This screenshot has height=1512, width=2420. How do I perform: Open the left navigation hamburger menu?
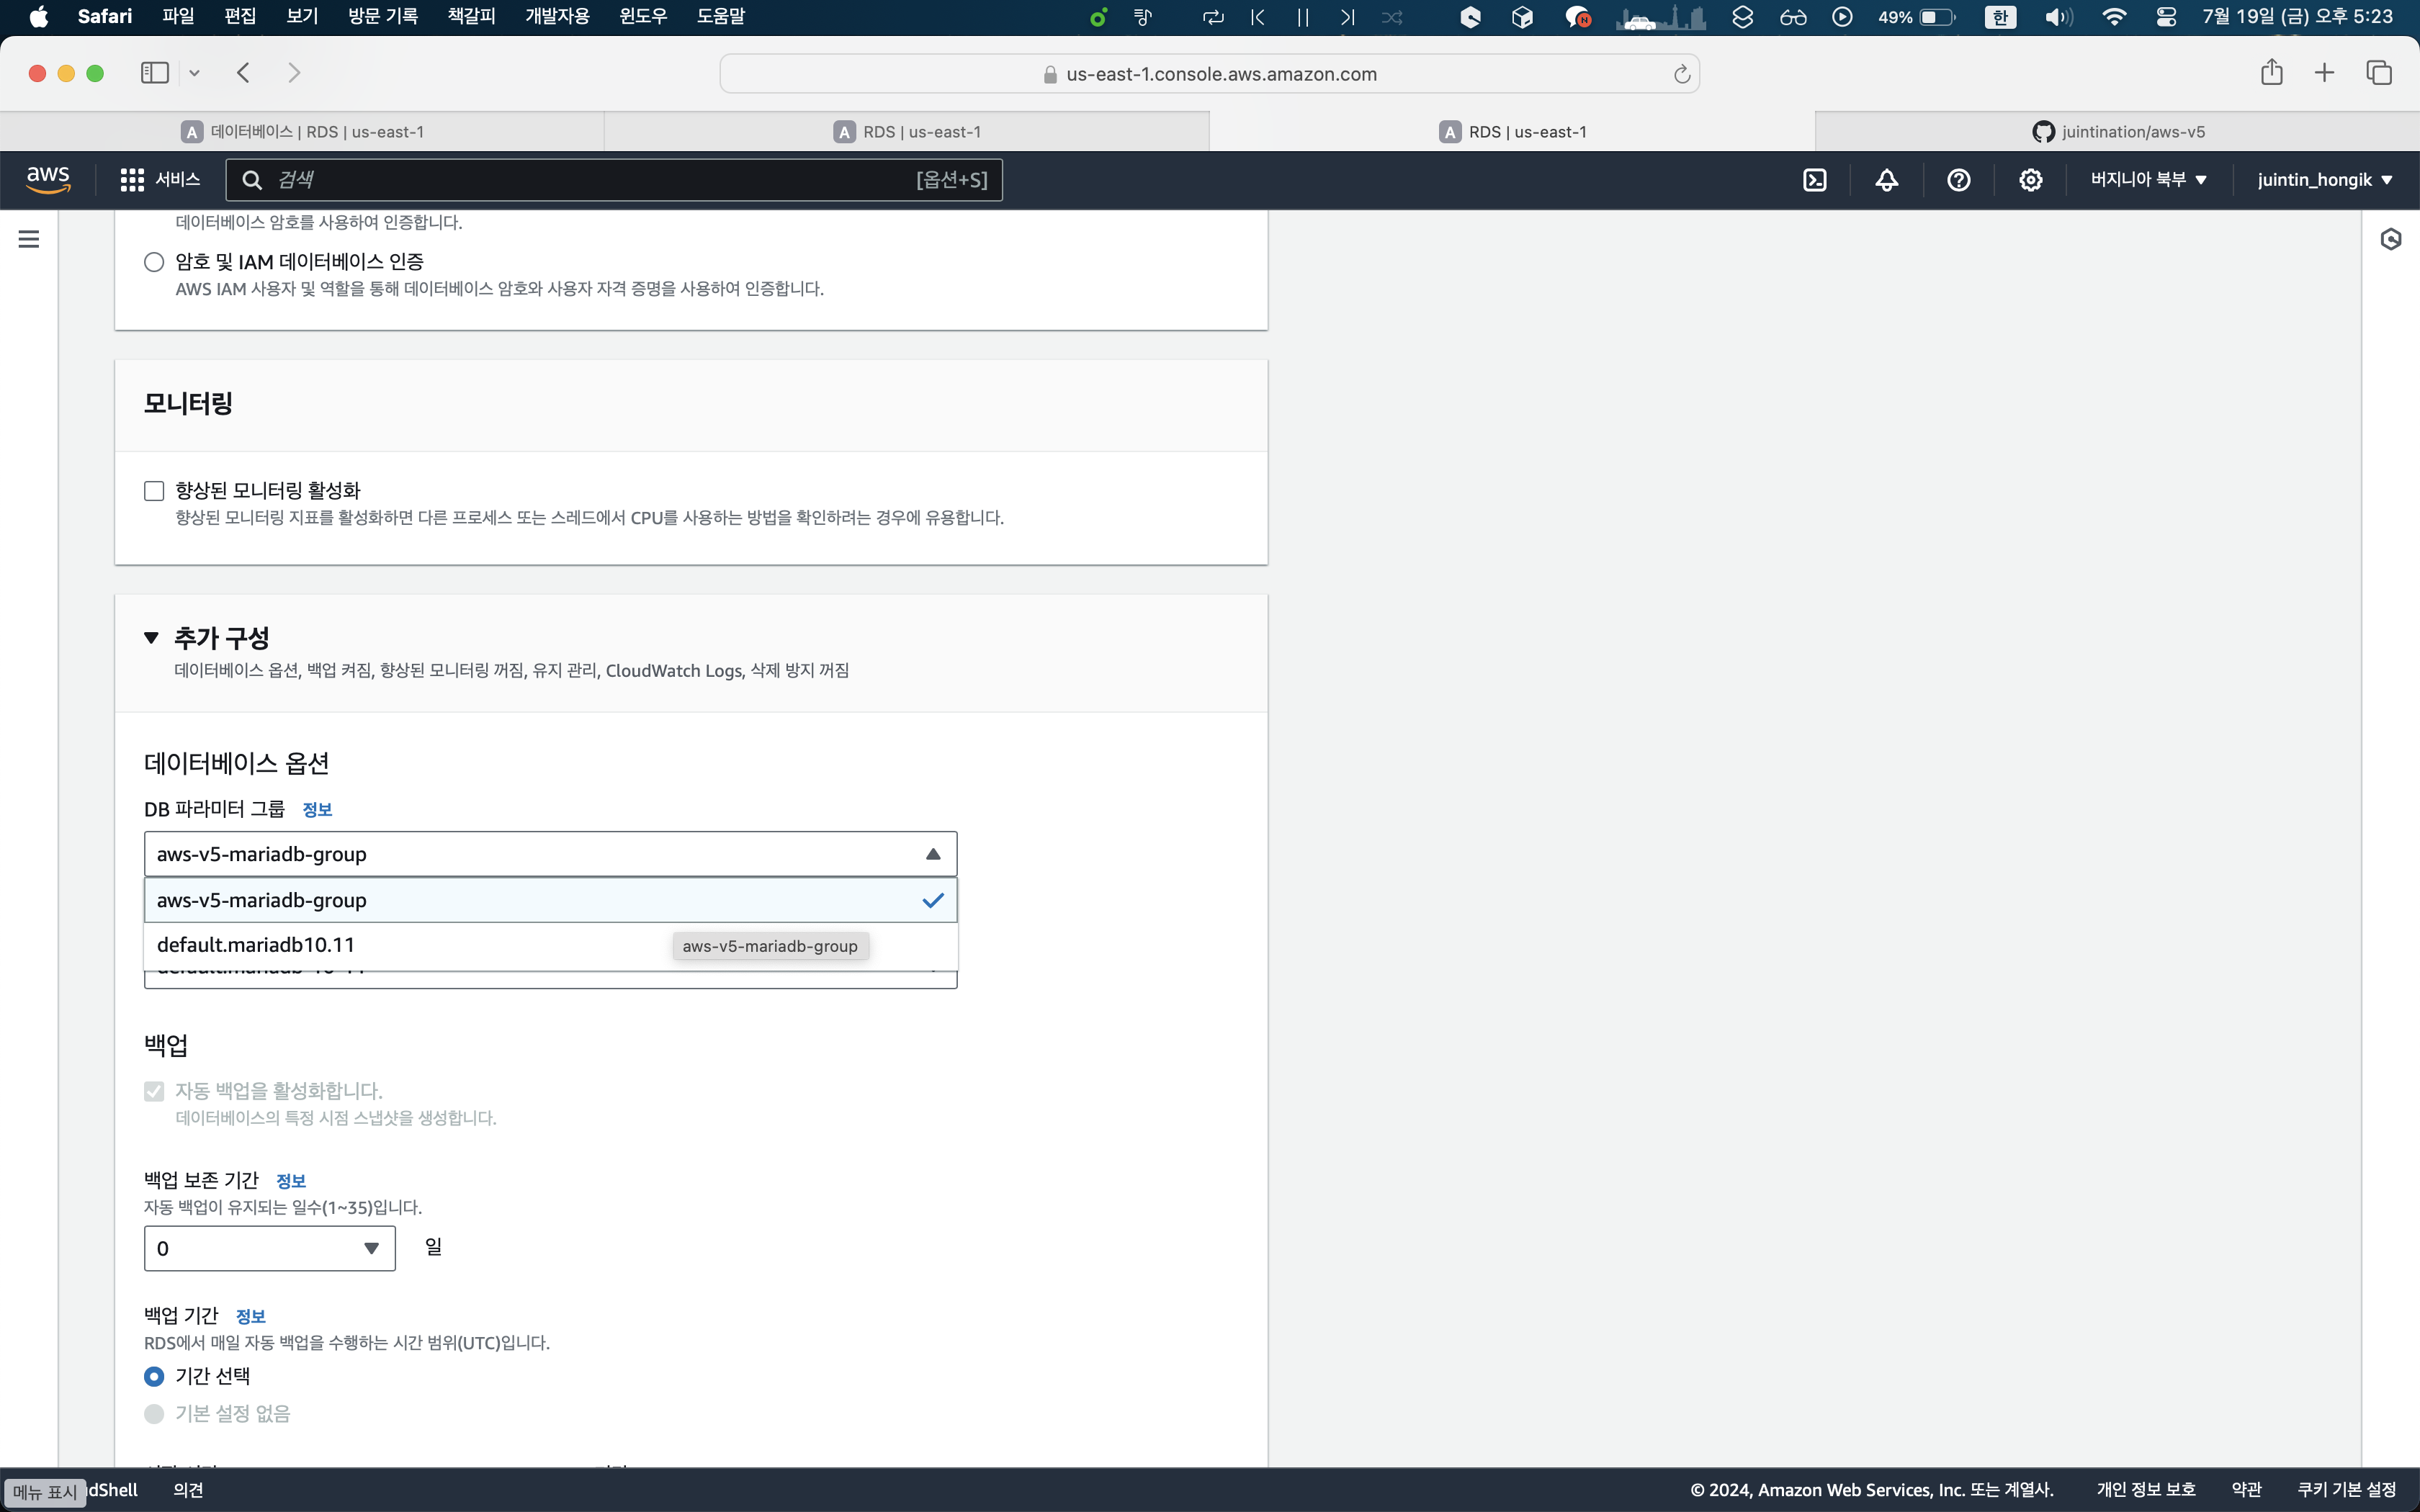(29, 239)
